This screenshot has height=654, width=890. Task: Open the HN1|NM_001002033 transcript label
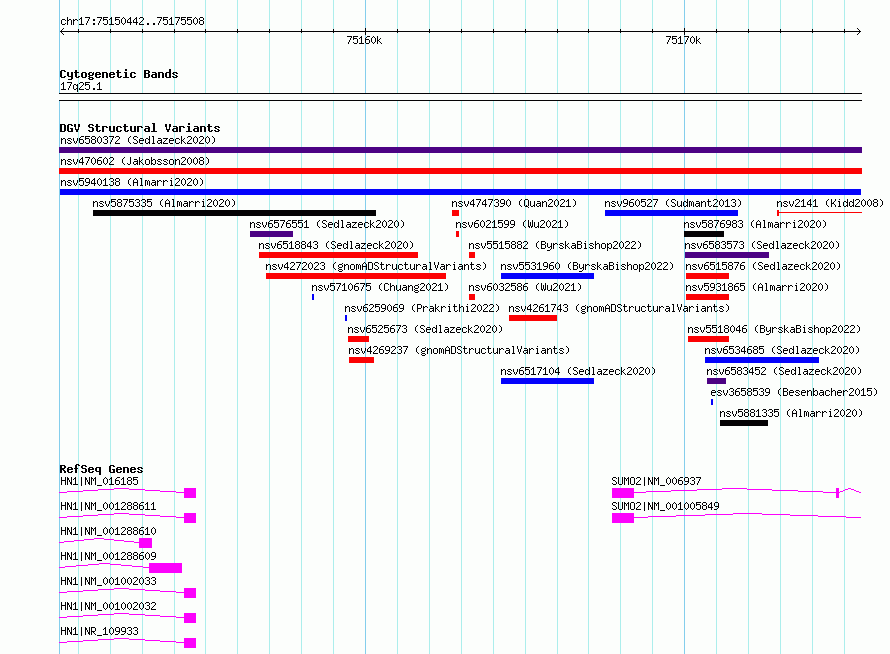point(108,581)
